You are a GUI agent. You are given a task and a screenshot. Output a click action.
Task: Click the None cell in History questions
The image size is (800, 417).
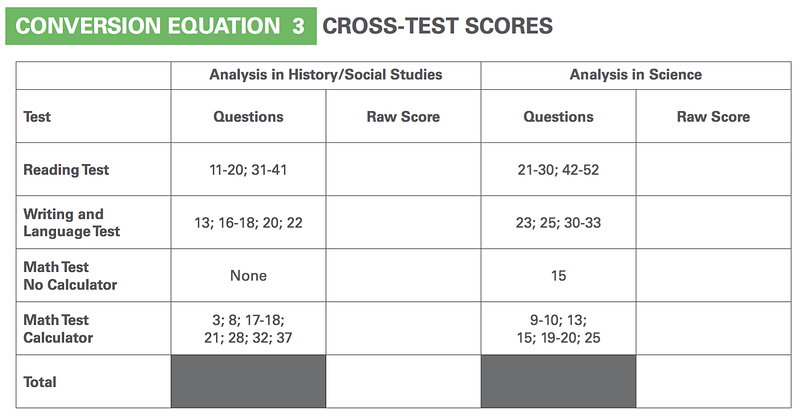(x=248, y=276)
